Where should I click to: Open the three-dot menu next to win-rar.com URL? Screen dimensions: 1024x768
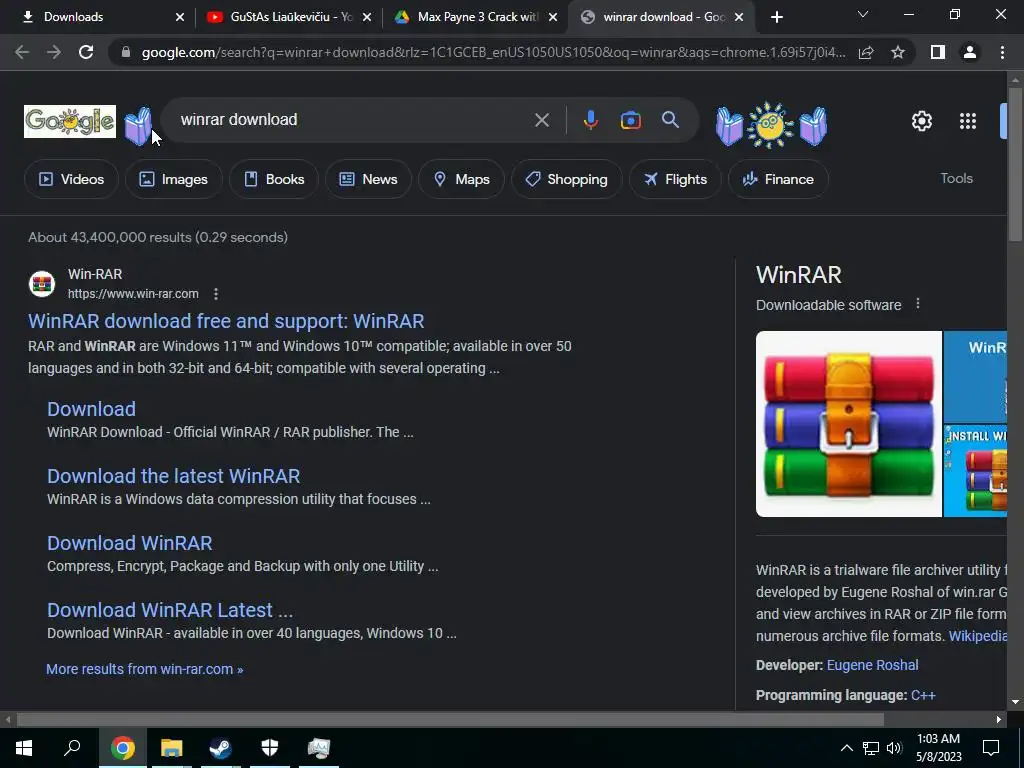tap(216, 294)
